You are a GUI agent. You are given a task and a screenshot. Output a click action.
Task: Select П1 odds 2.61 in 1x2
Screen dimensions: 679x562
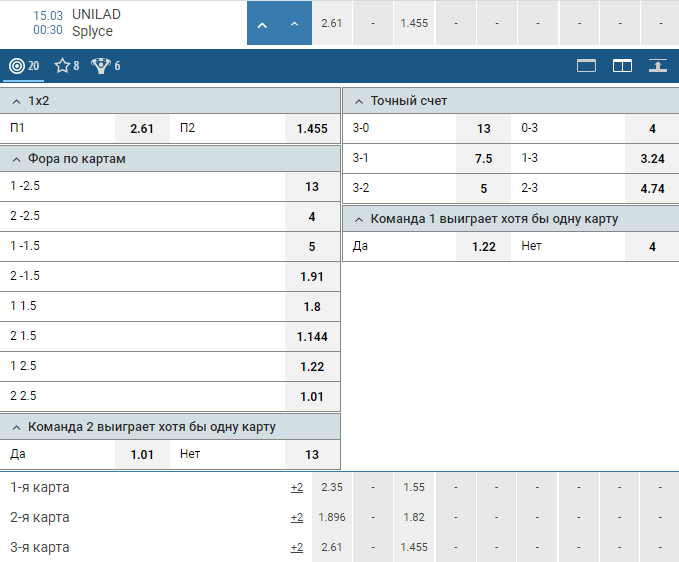pyautogui.click(x=142, y=129)
